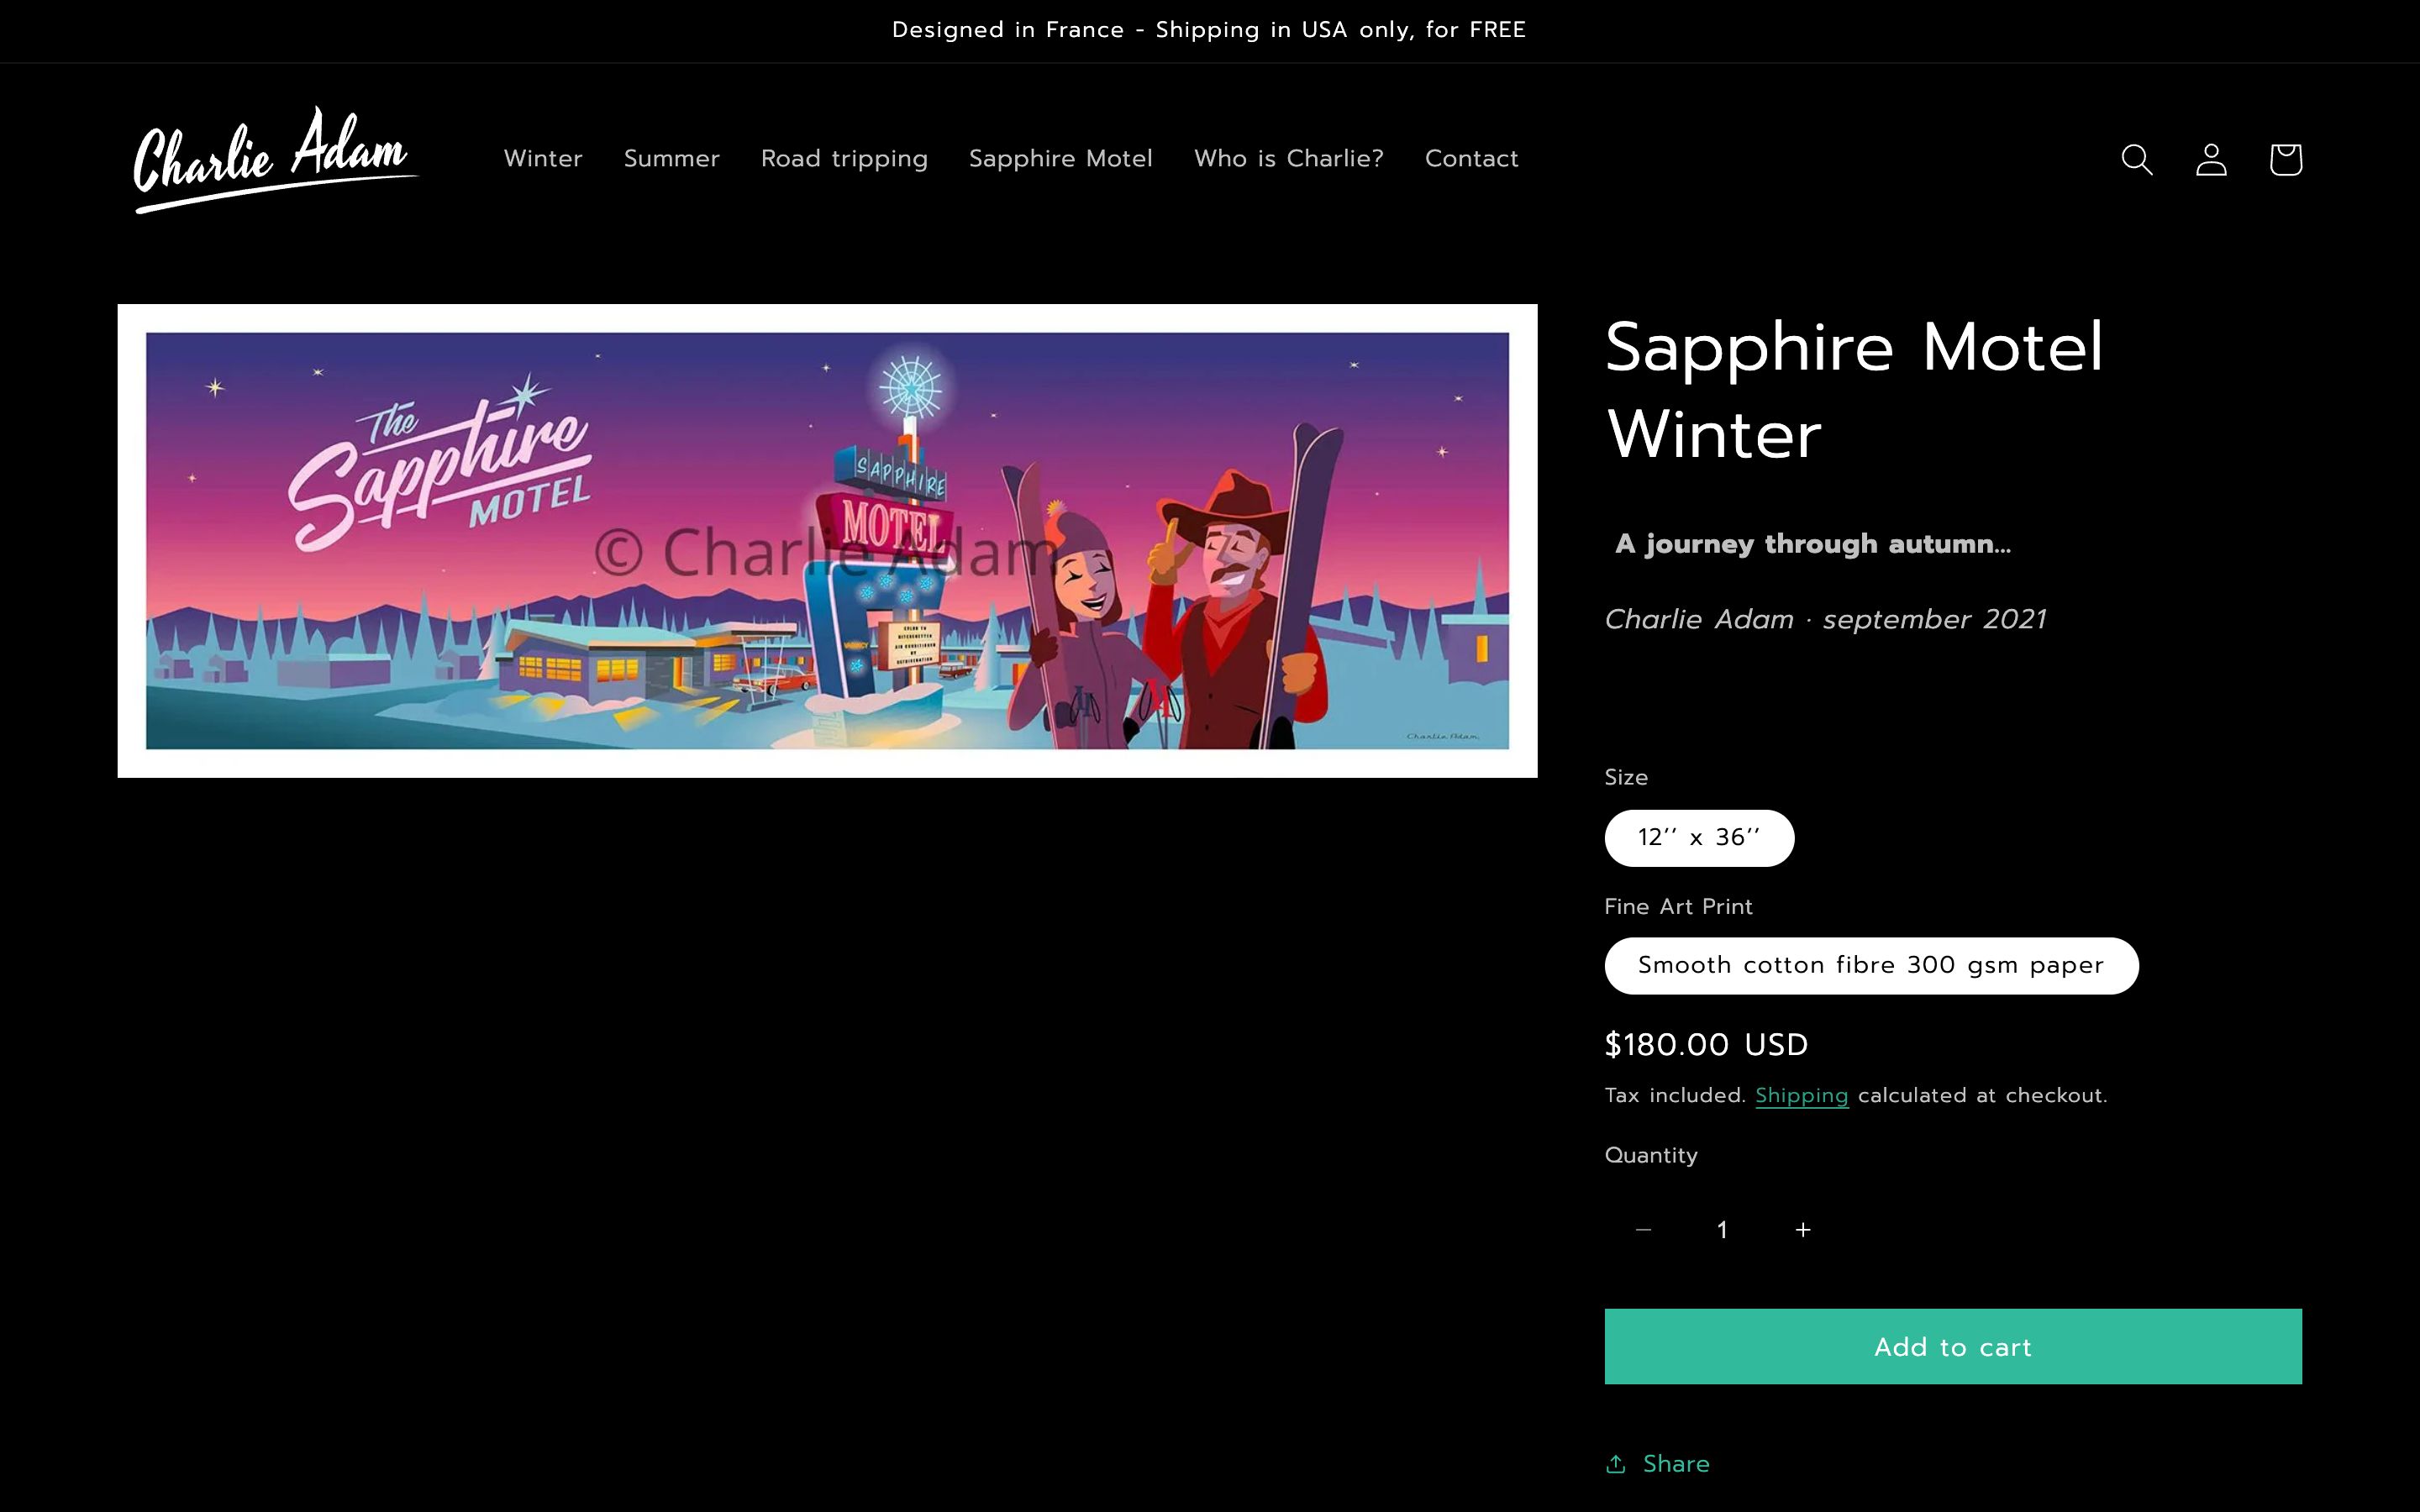Click the Share text link

pyautogui.click(x=1676, y=1464)
